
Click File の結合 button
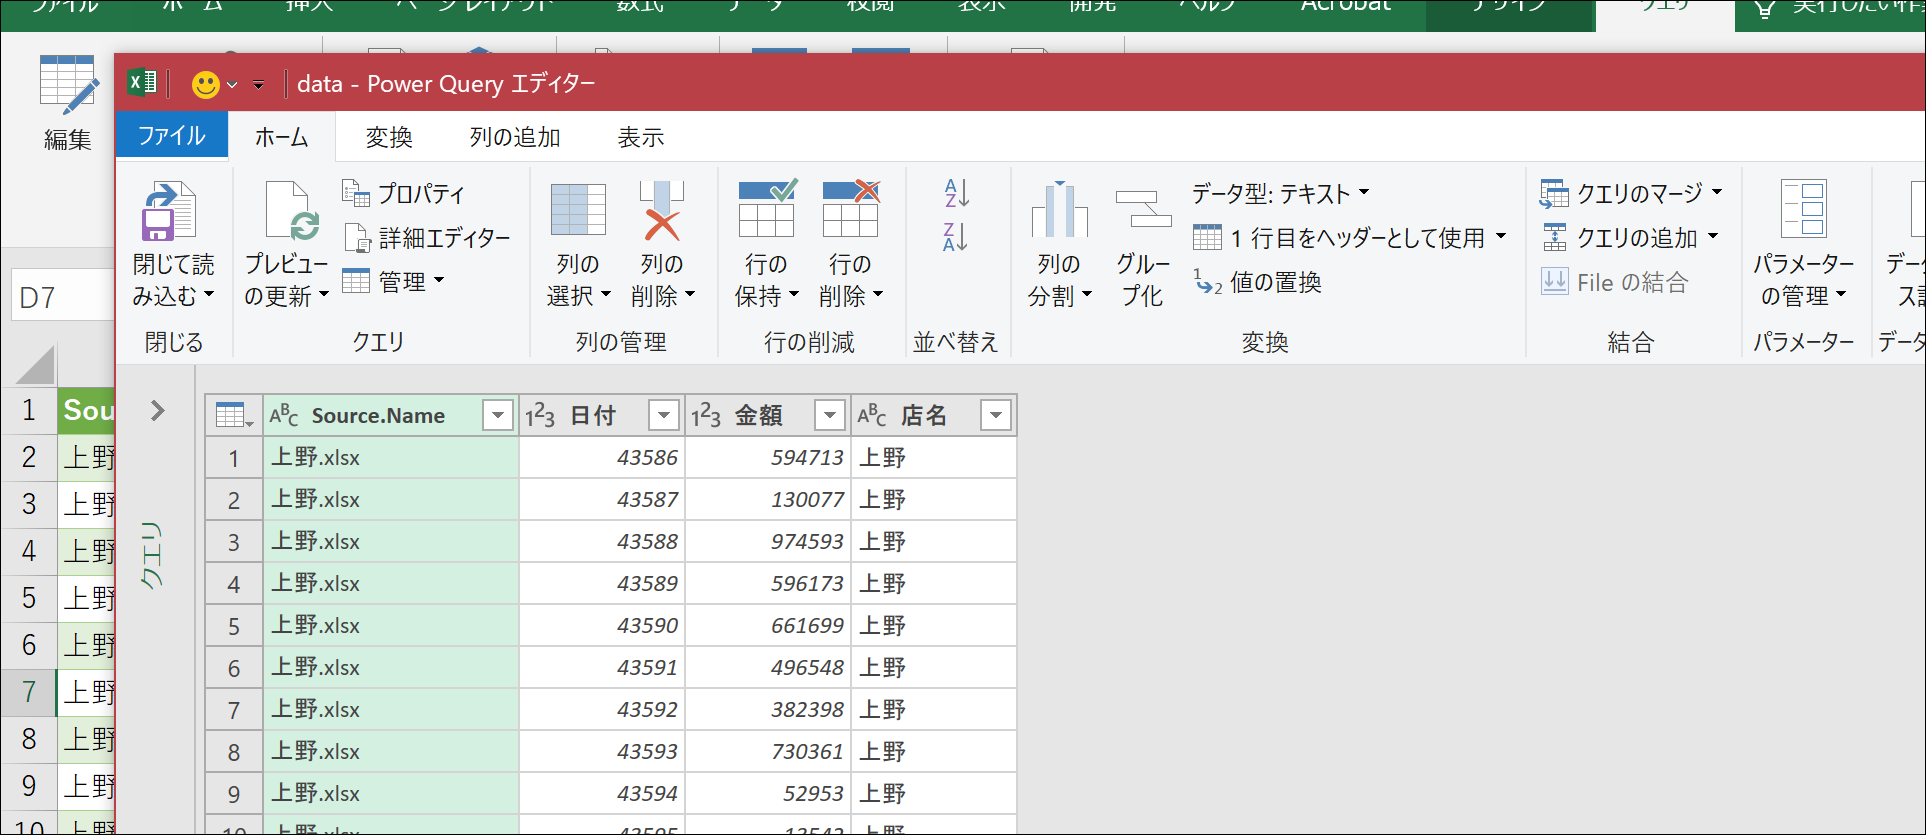tap(1615, 283)
